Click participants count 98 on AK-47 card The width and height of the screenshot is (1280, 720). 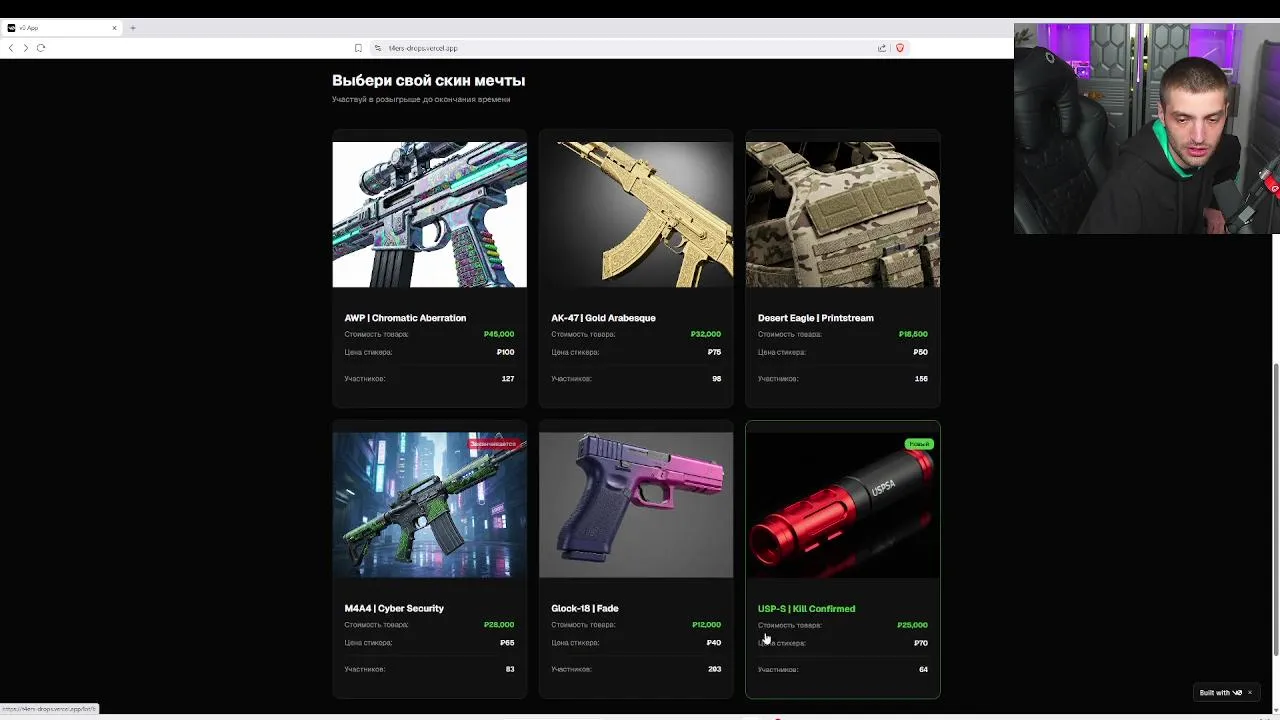(716, 379)
